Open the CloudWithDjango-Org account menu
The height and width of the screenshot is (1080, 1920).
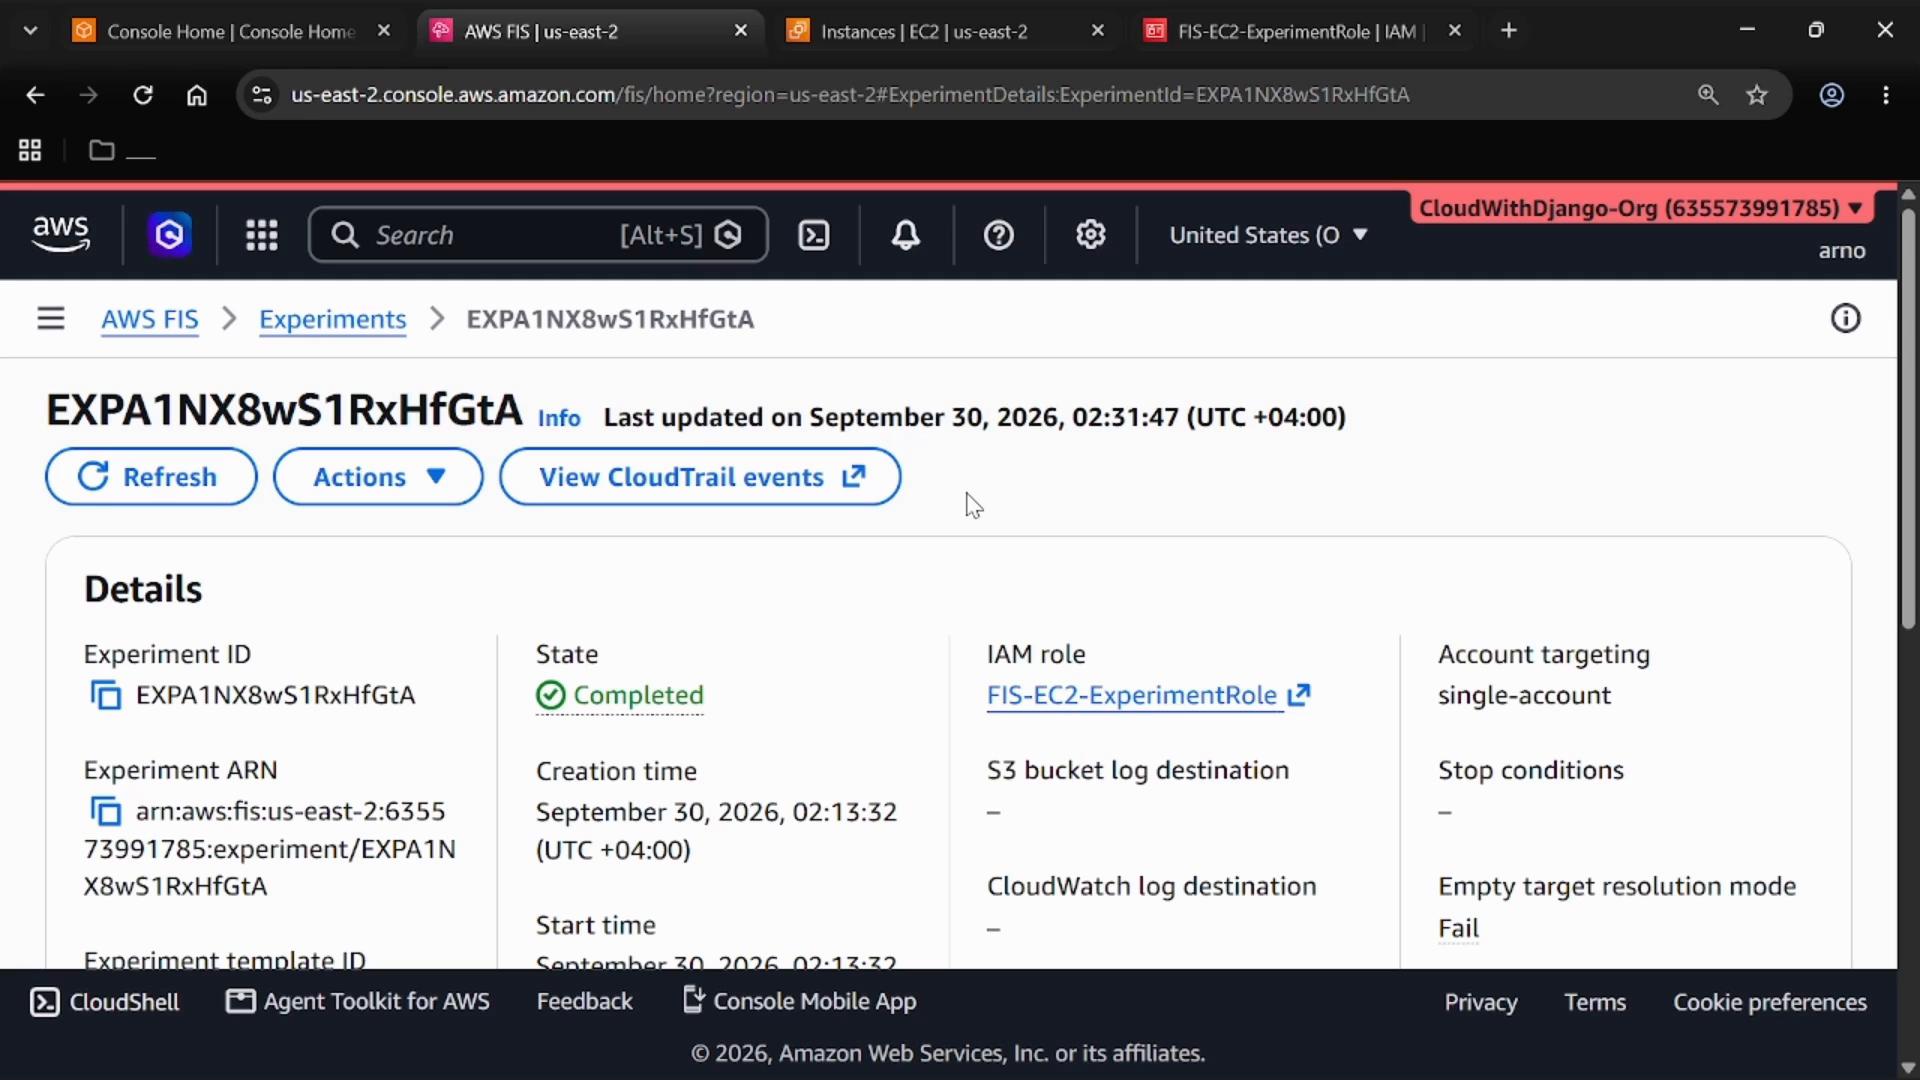coord(1642,208)
